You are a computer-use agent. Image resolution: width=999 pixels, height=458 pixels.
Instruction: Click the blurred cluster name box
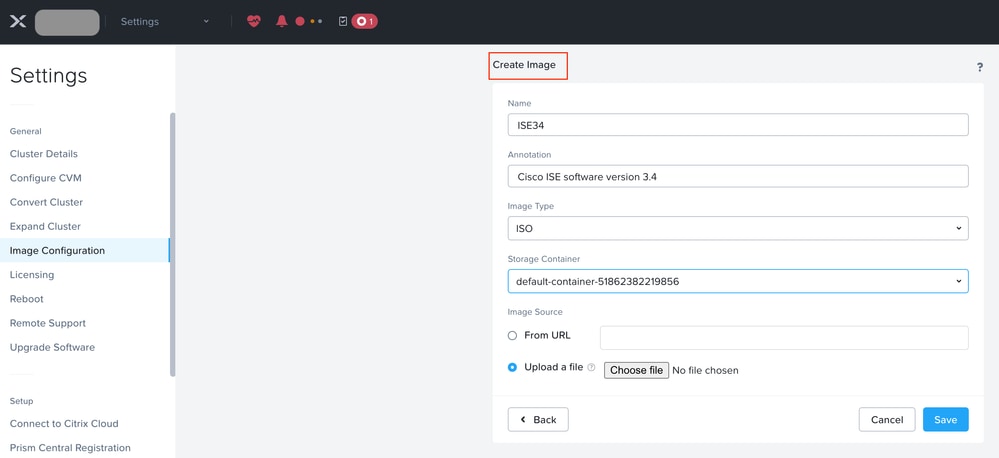[x=67, y=22]
